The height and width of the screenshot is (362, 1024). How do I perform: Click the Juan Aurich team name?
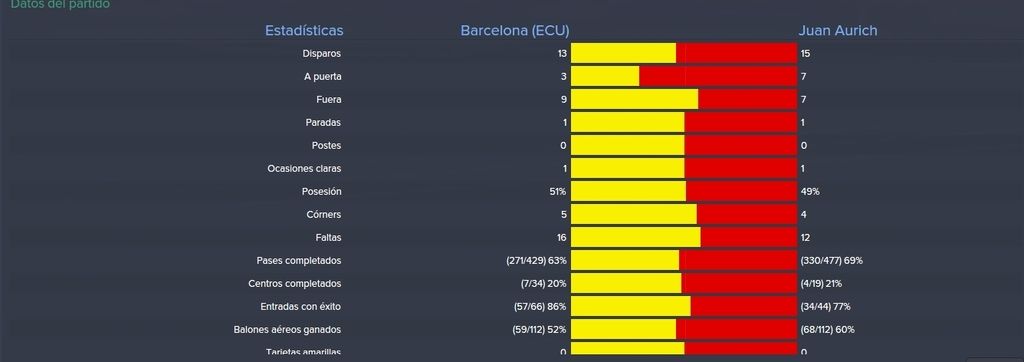(838, 31)
